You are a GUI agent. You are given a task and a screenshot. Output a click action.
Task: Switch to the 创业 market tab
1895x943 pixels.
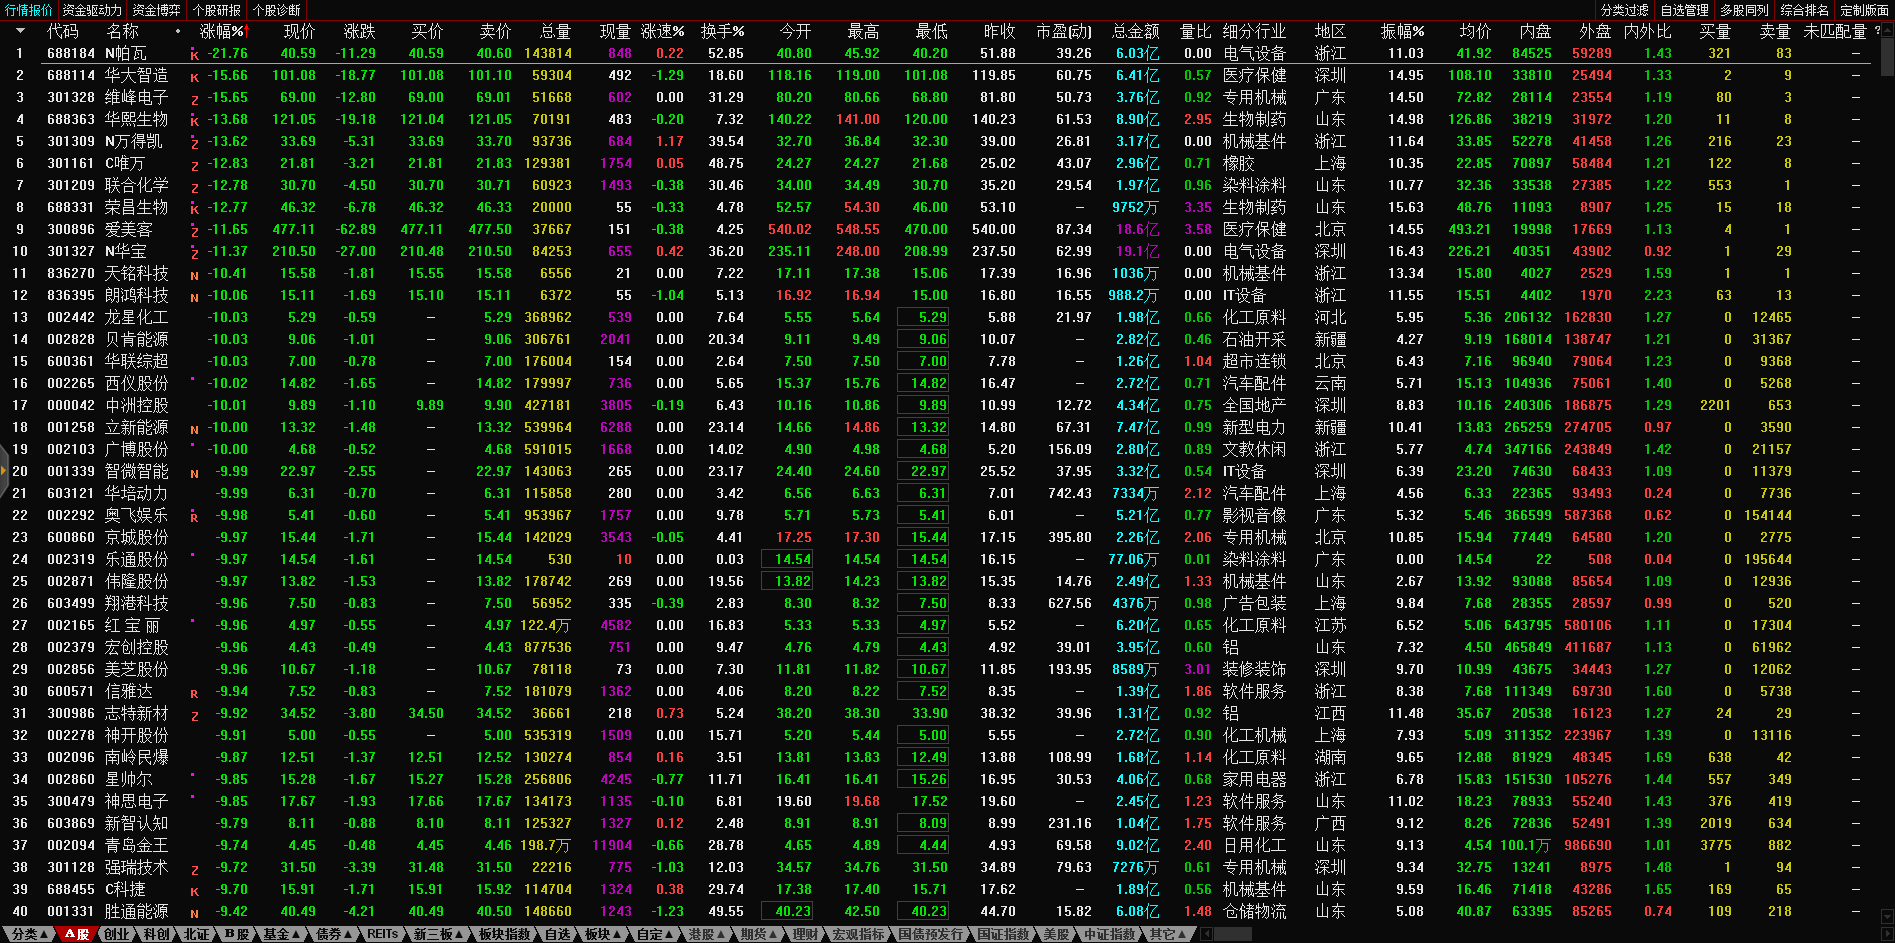(117, 934)
